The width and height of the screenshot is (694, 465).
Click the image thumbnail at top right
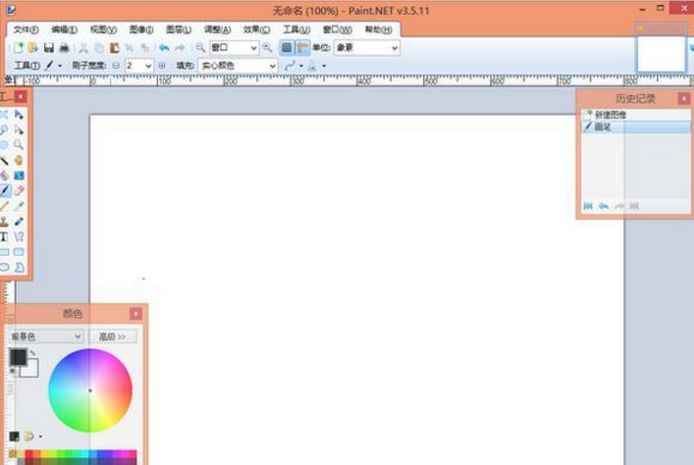661,53
